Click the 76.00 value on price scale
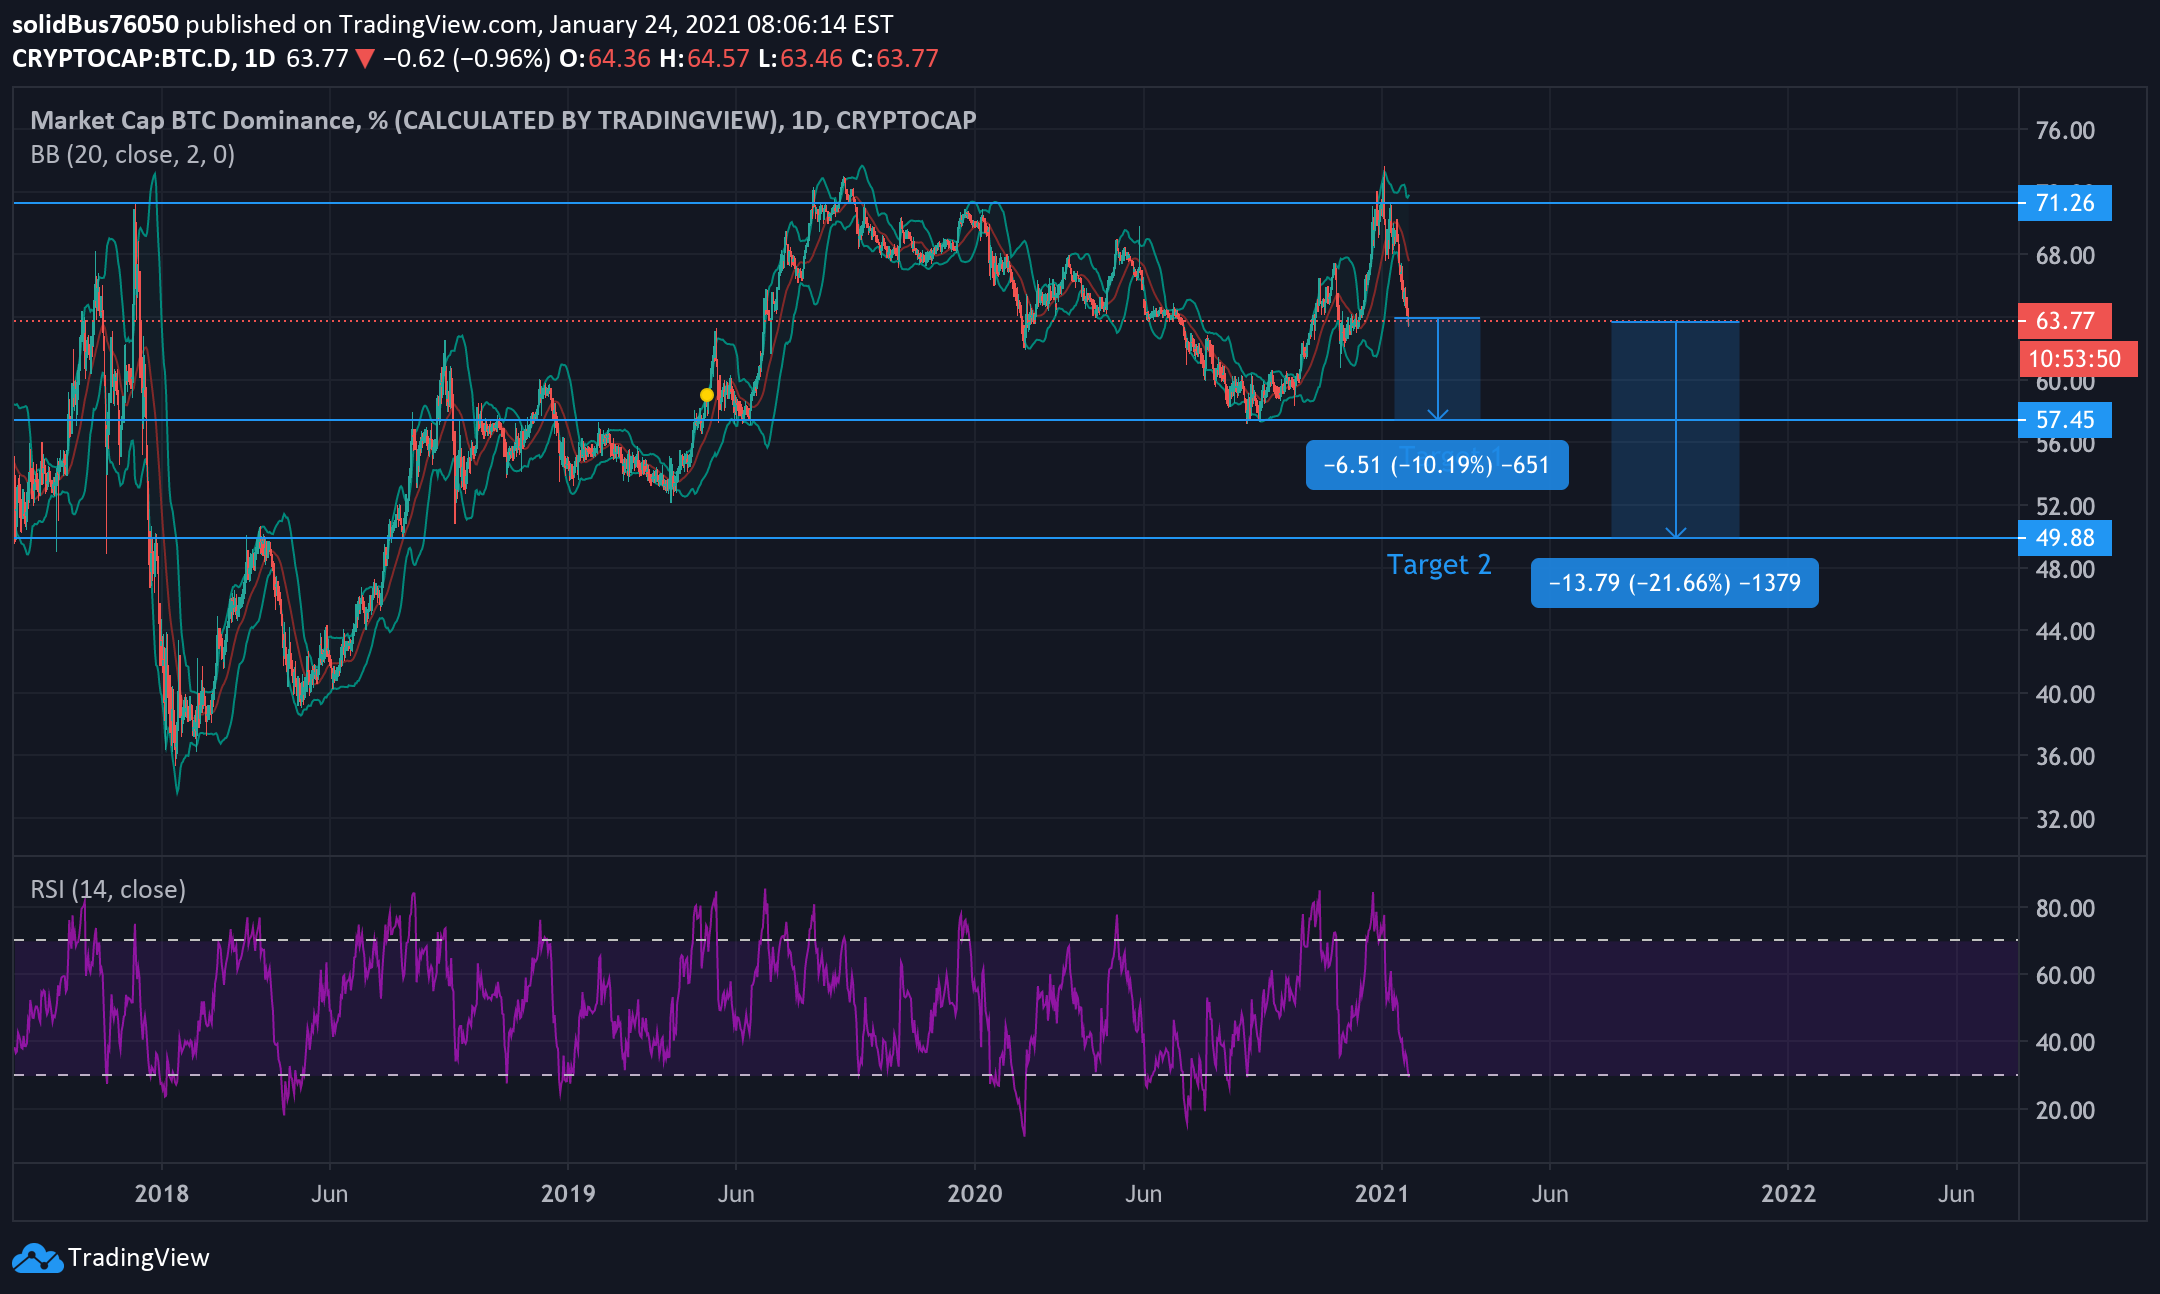 (2064, 131)
